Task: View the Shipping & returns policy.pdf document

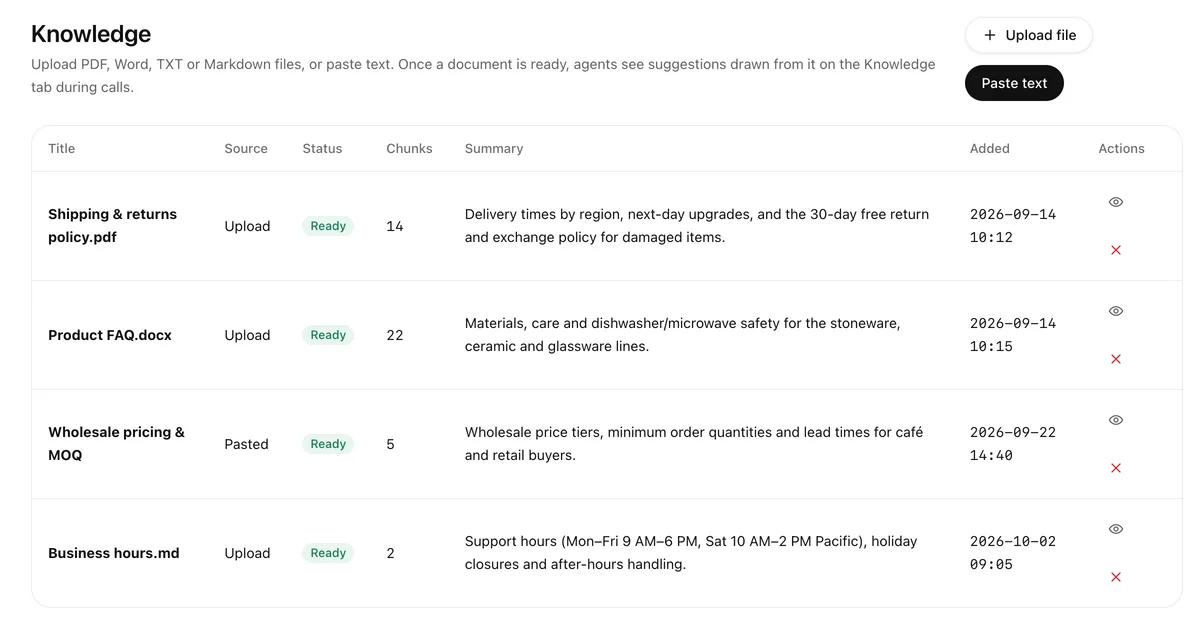Action: 1116,202
